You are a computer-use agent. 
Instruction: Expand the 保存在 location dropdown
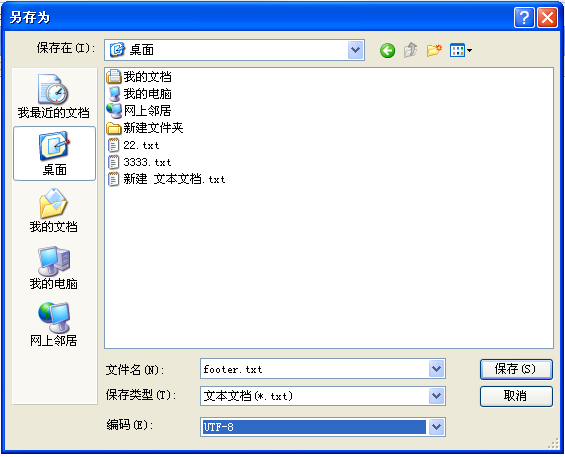coord(355,50)
